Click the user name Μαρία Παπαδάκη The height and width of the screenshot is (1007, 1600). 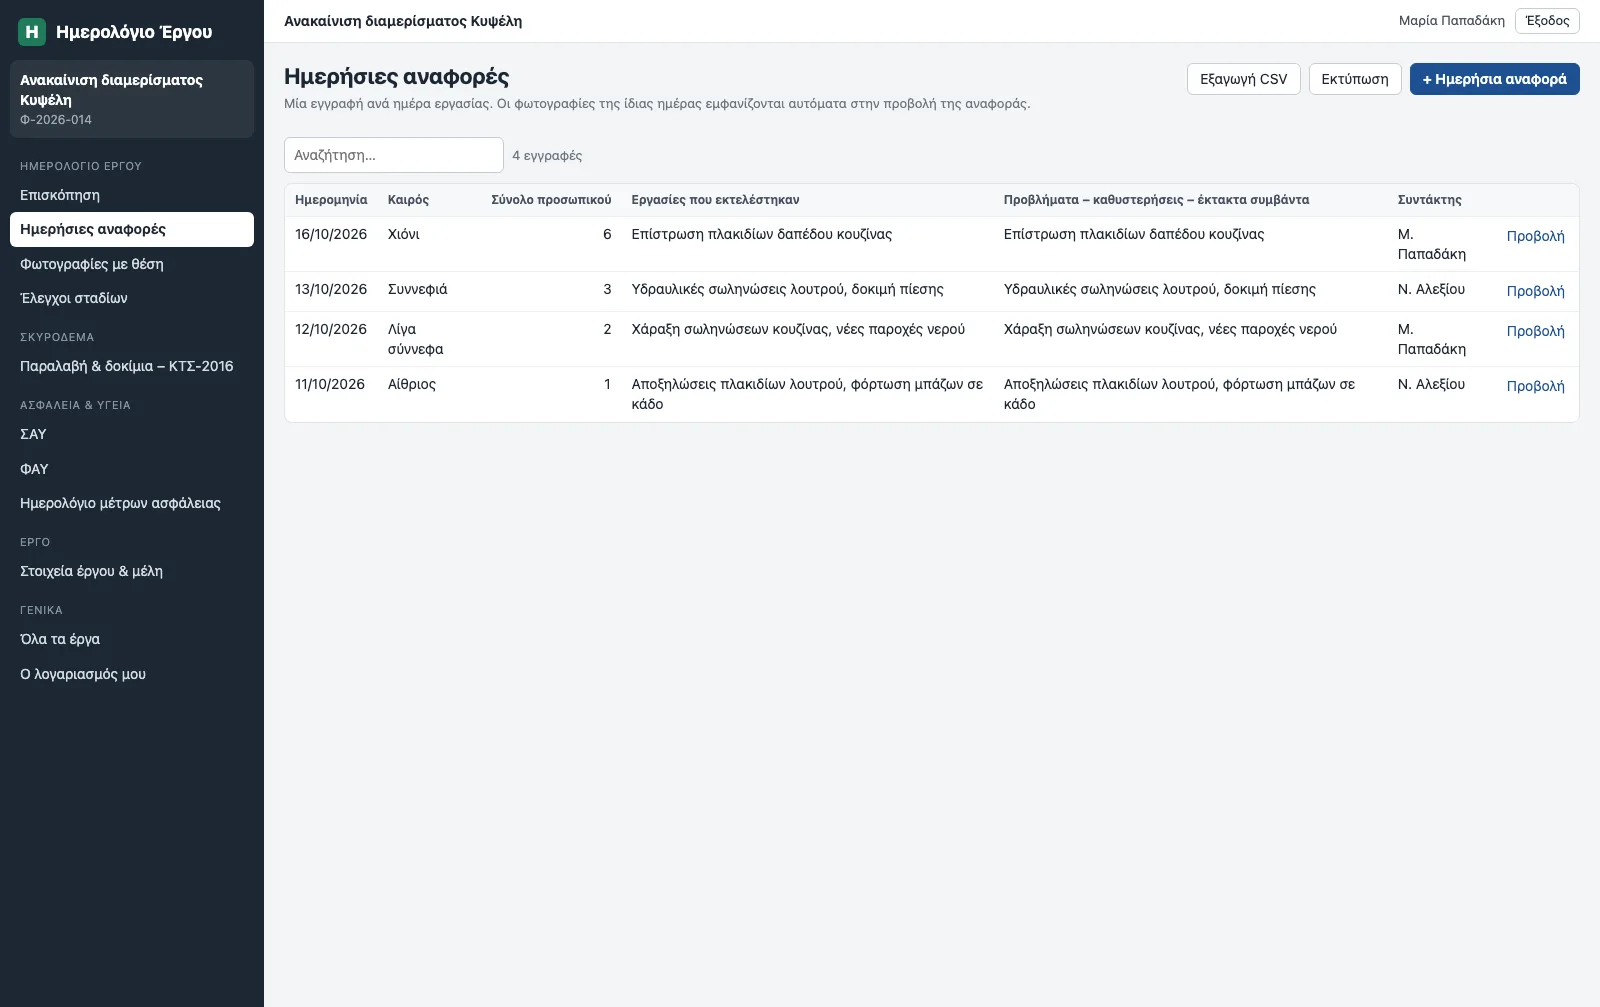click(x=1451, y=21)
